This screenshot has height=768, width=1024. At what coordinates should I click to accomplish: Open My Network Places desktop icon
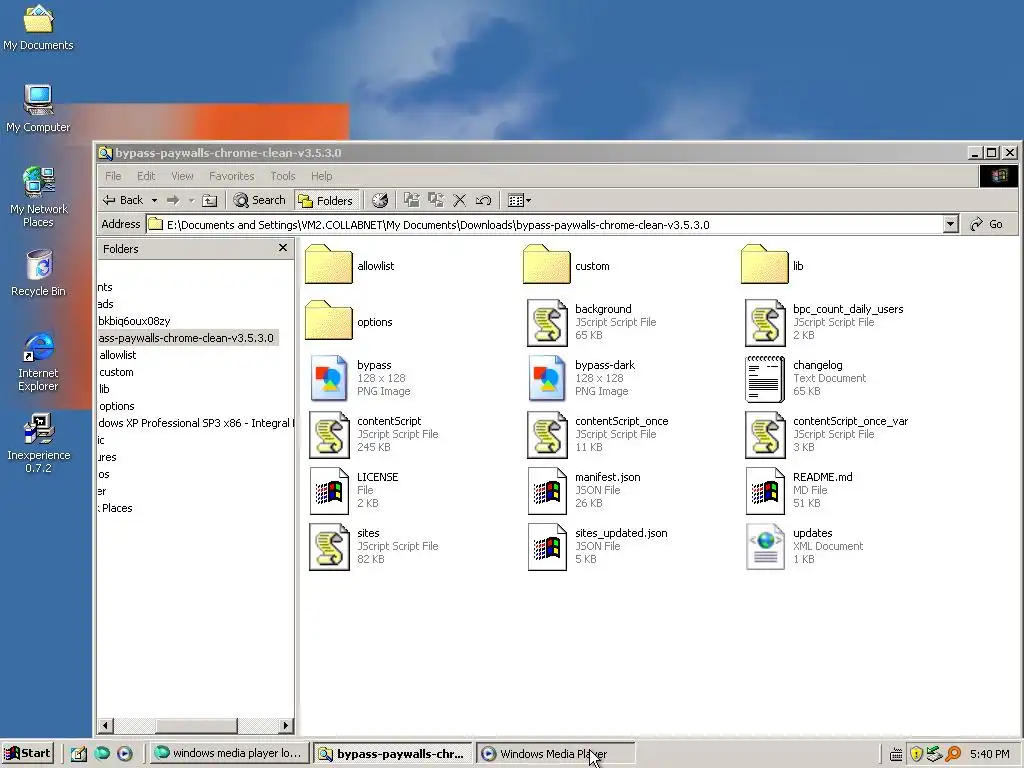(39, 197)
